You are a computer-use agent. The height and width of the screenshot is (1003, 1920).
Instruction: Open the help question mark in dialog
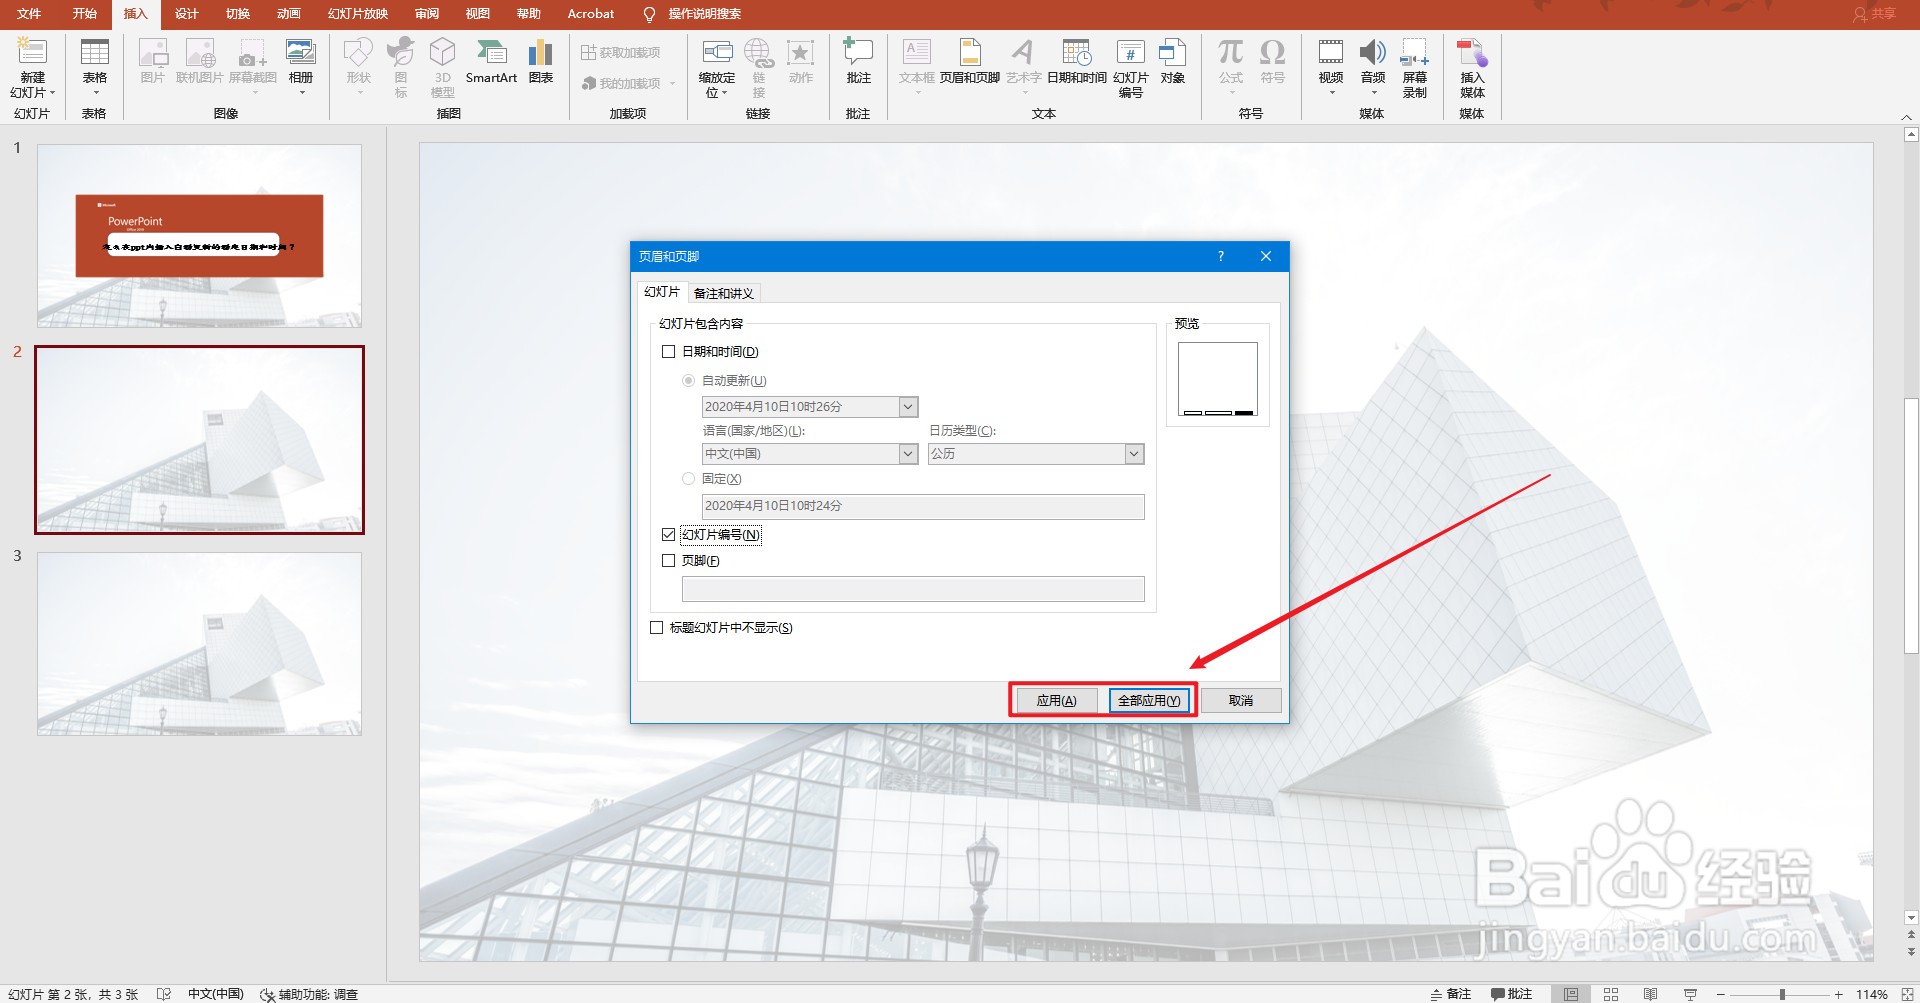tap(1221, 256)
